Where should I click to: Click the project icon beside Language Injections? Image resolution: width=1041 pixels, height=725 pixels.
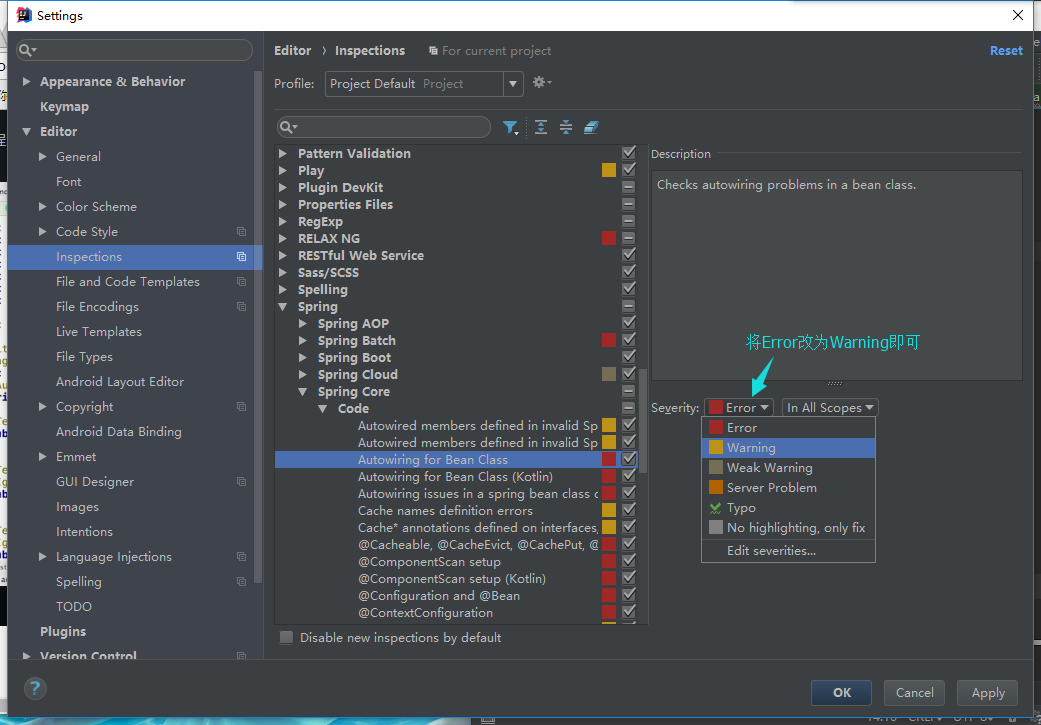[x=242, y=556]
